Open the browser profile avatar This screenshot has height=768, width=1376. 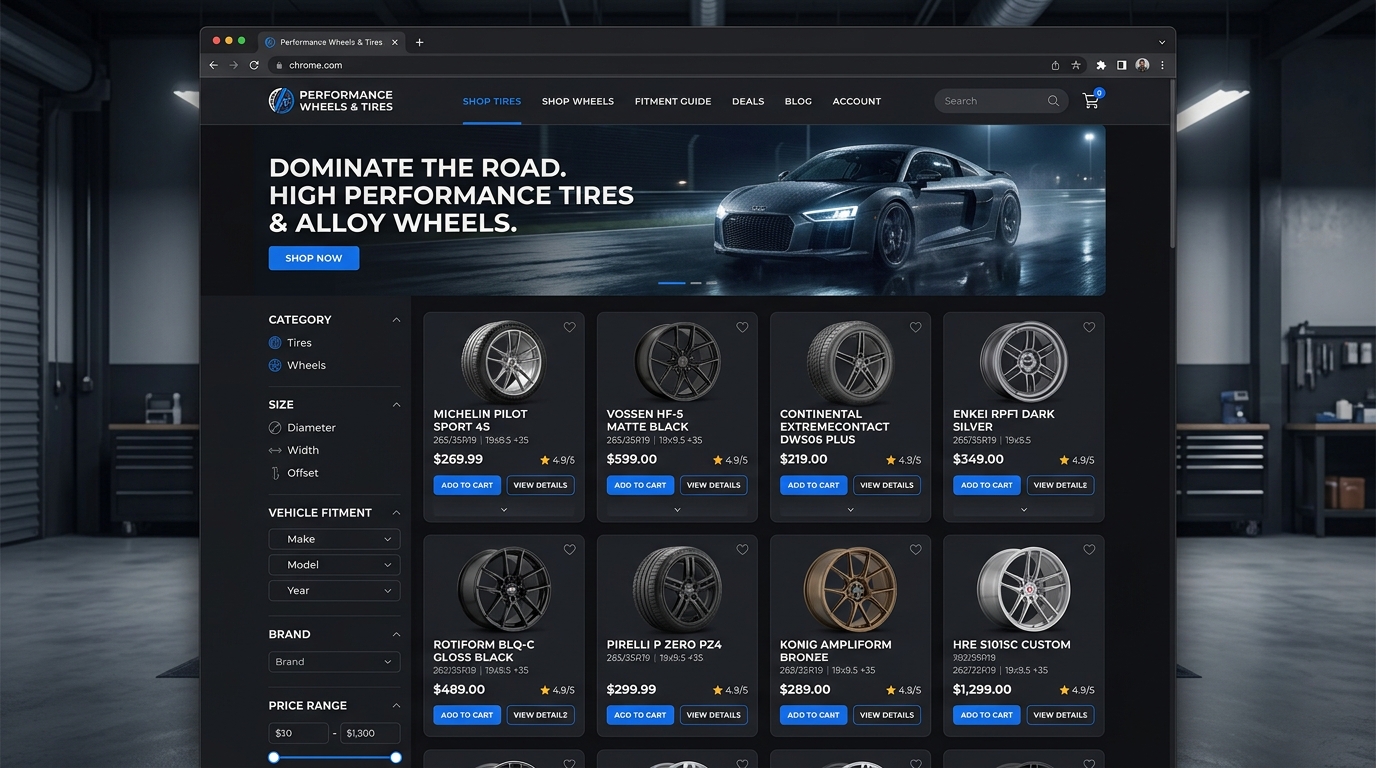(1142, 65)
